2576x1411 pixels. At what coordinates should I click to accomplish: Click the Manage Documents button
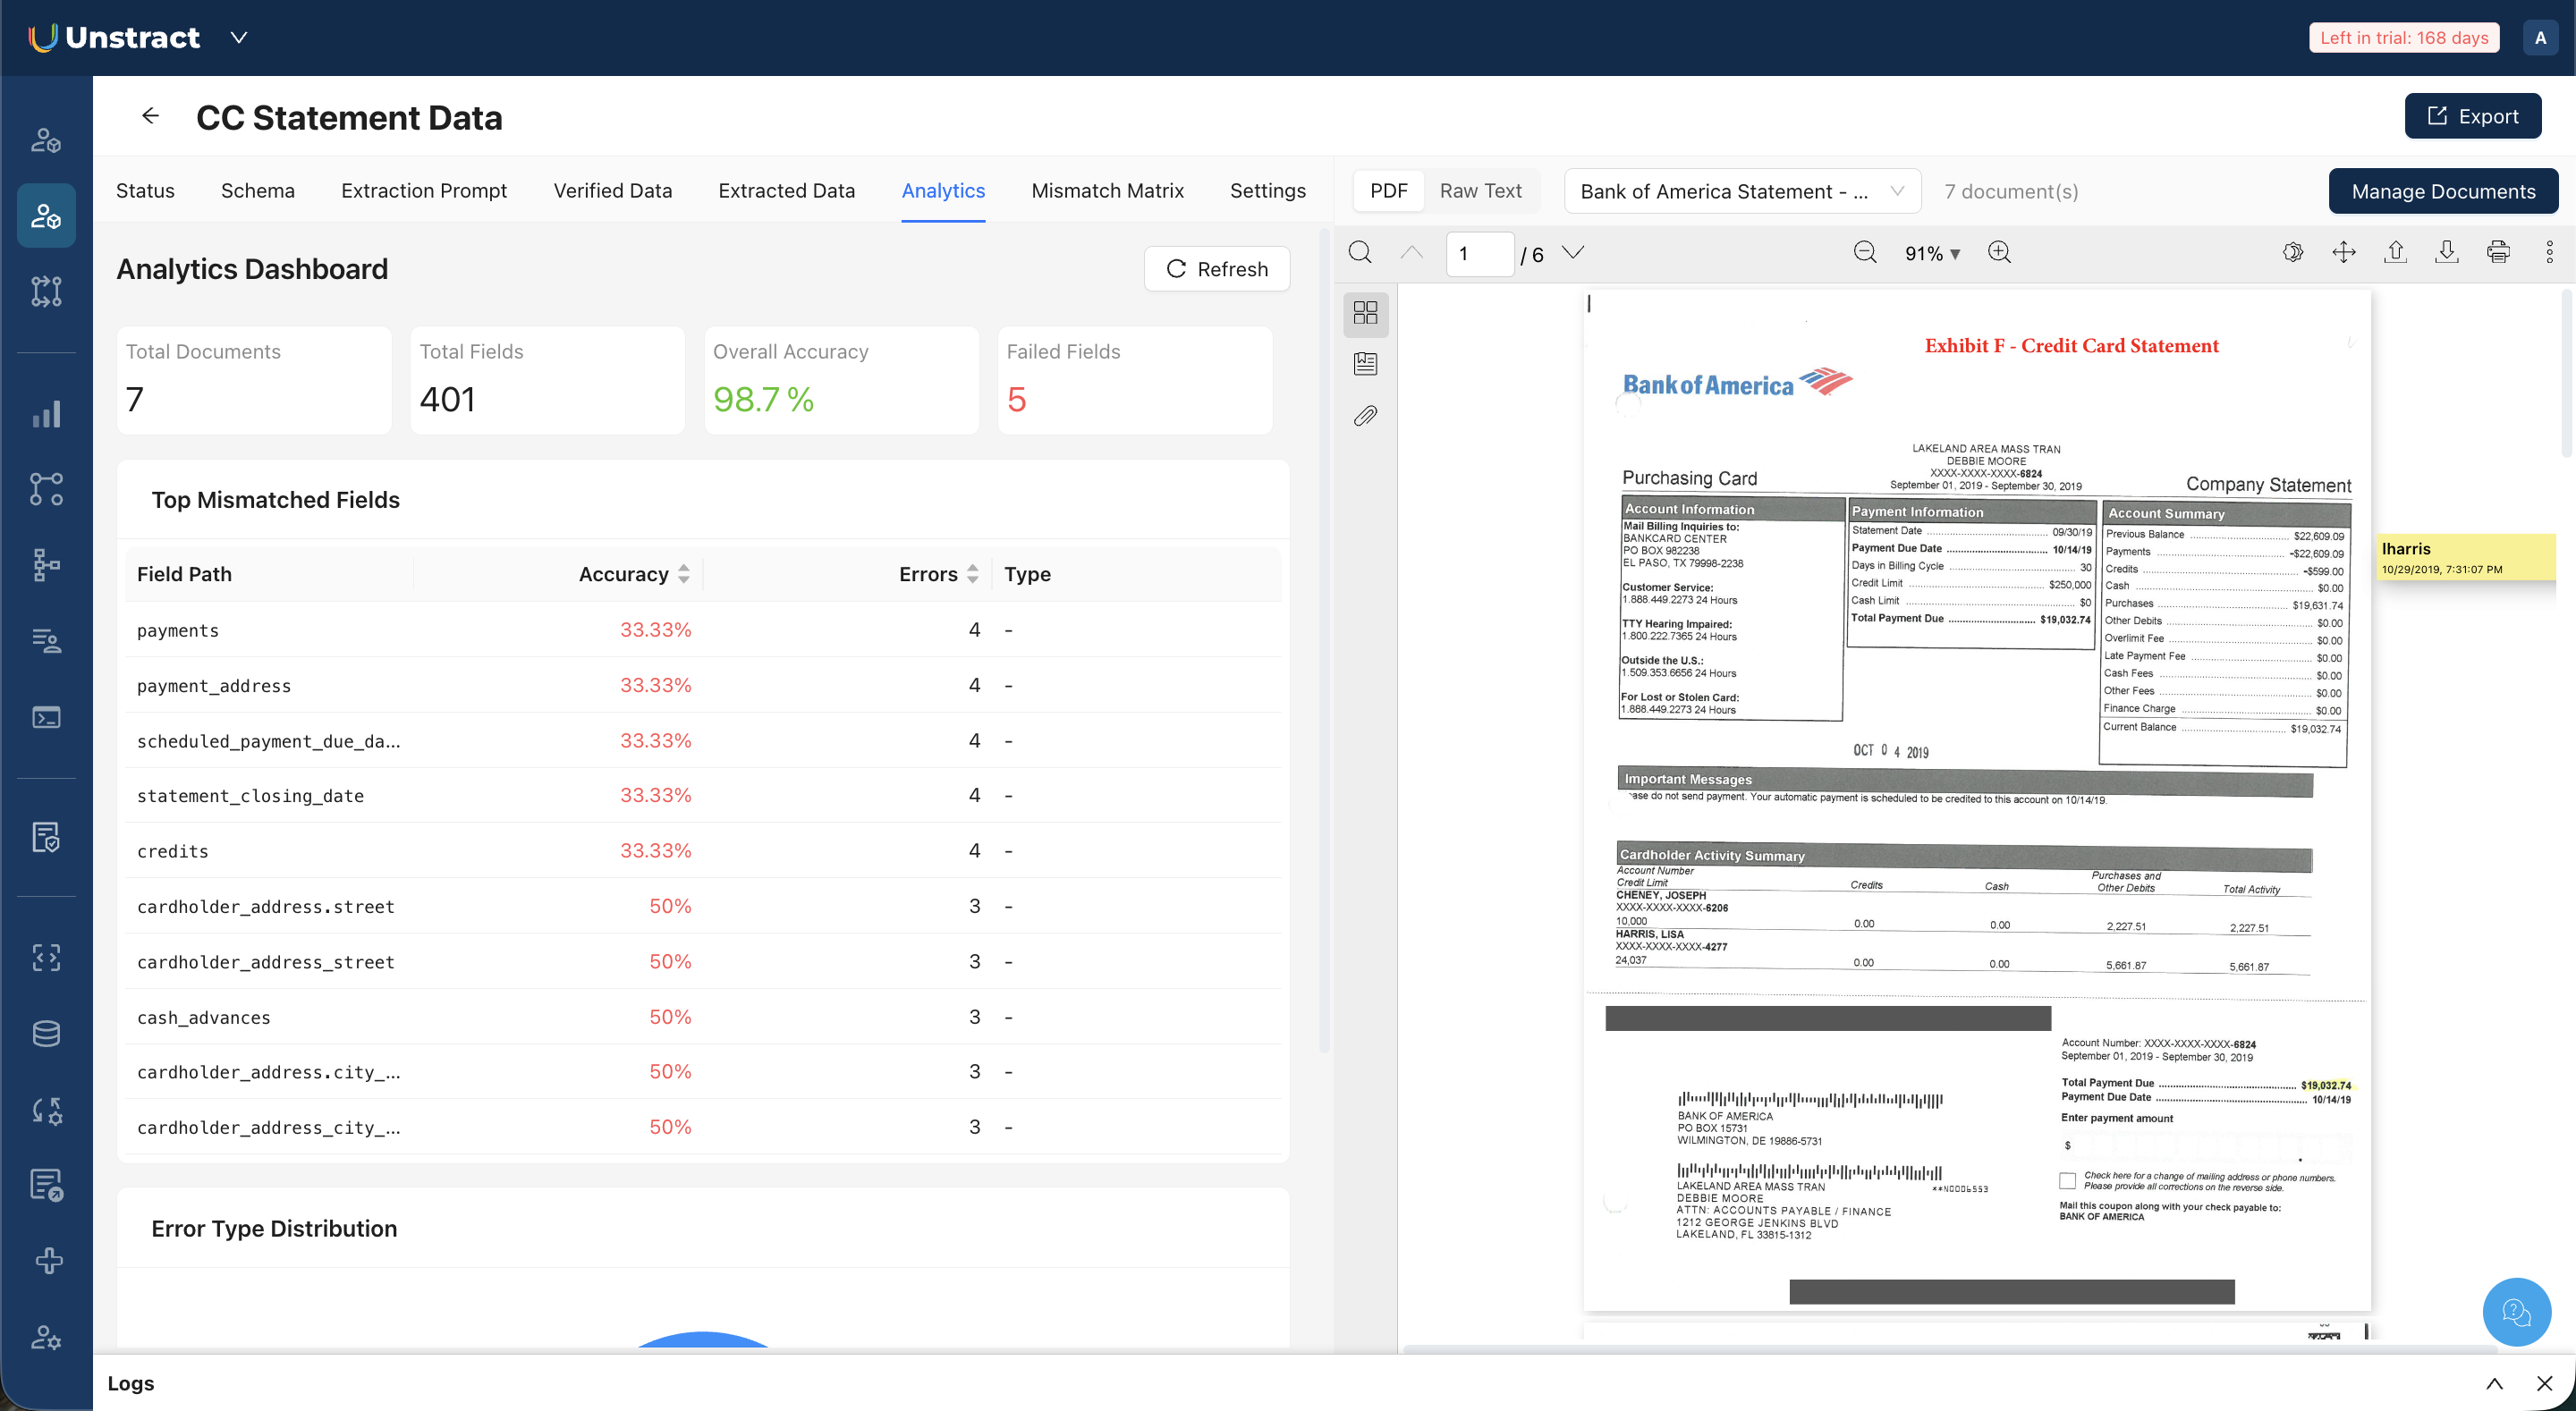coord(2442,191)
